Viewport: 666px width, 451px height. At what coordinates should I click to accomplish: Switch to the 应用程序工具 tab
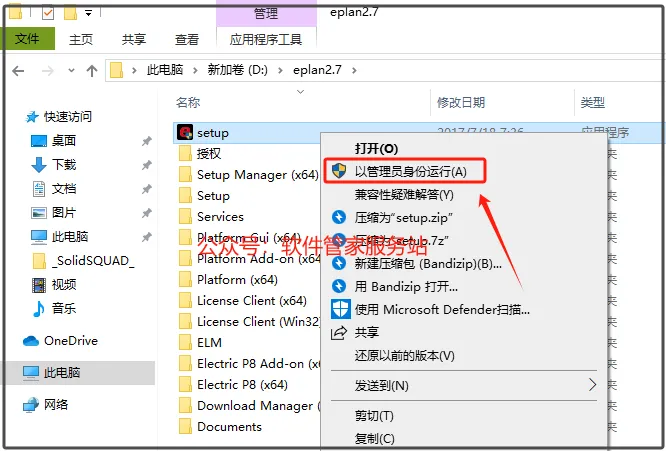[266, 39]
